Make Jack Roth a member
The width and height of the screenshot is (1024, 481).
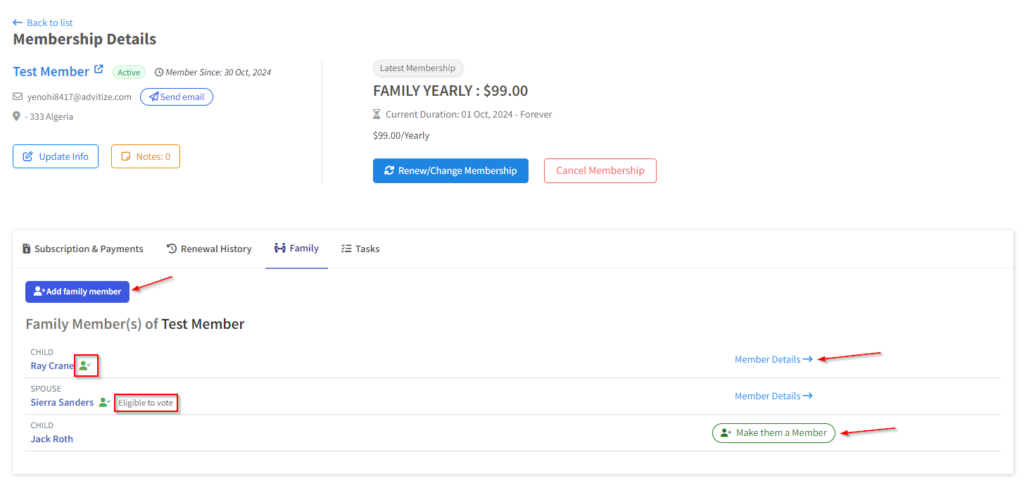(773, 432)
